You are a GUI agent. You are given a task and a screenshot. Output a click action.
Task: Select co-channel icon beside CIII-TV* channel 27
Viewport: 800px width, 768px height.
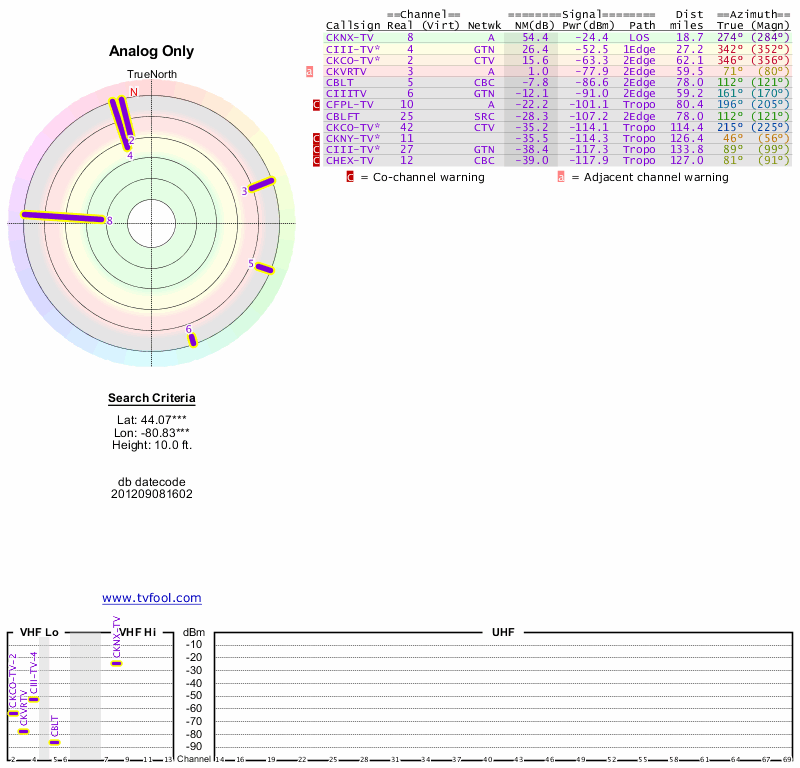point(317,149)
